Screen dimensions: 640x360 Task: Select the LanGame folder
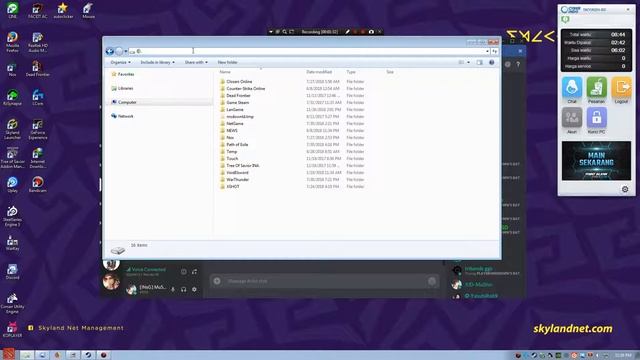point(235,109)
